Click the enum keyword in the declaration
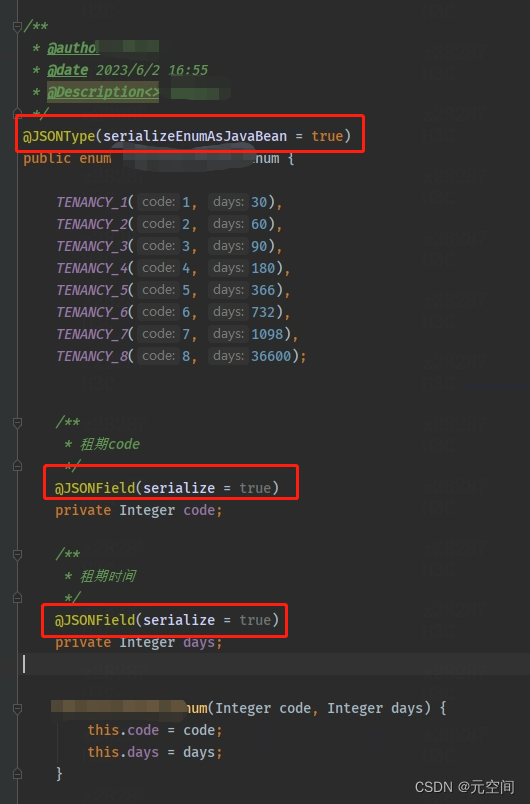Viewport: 530px width, 804px height. click(95, 158)
